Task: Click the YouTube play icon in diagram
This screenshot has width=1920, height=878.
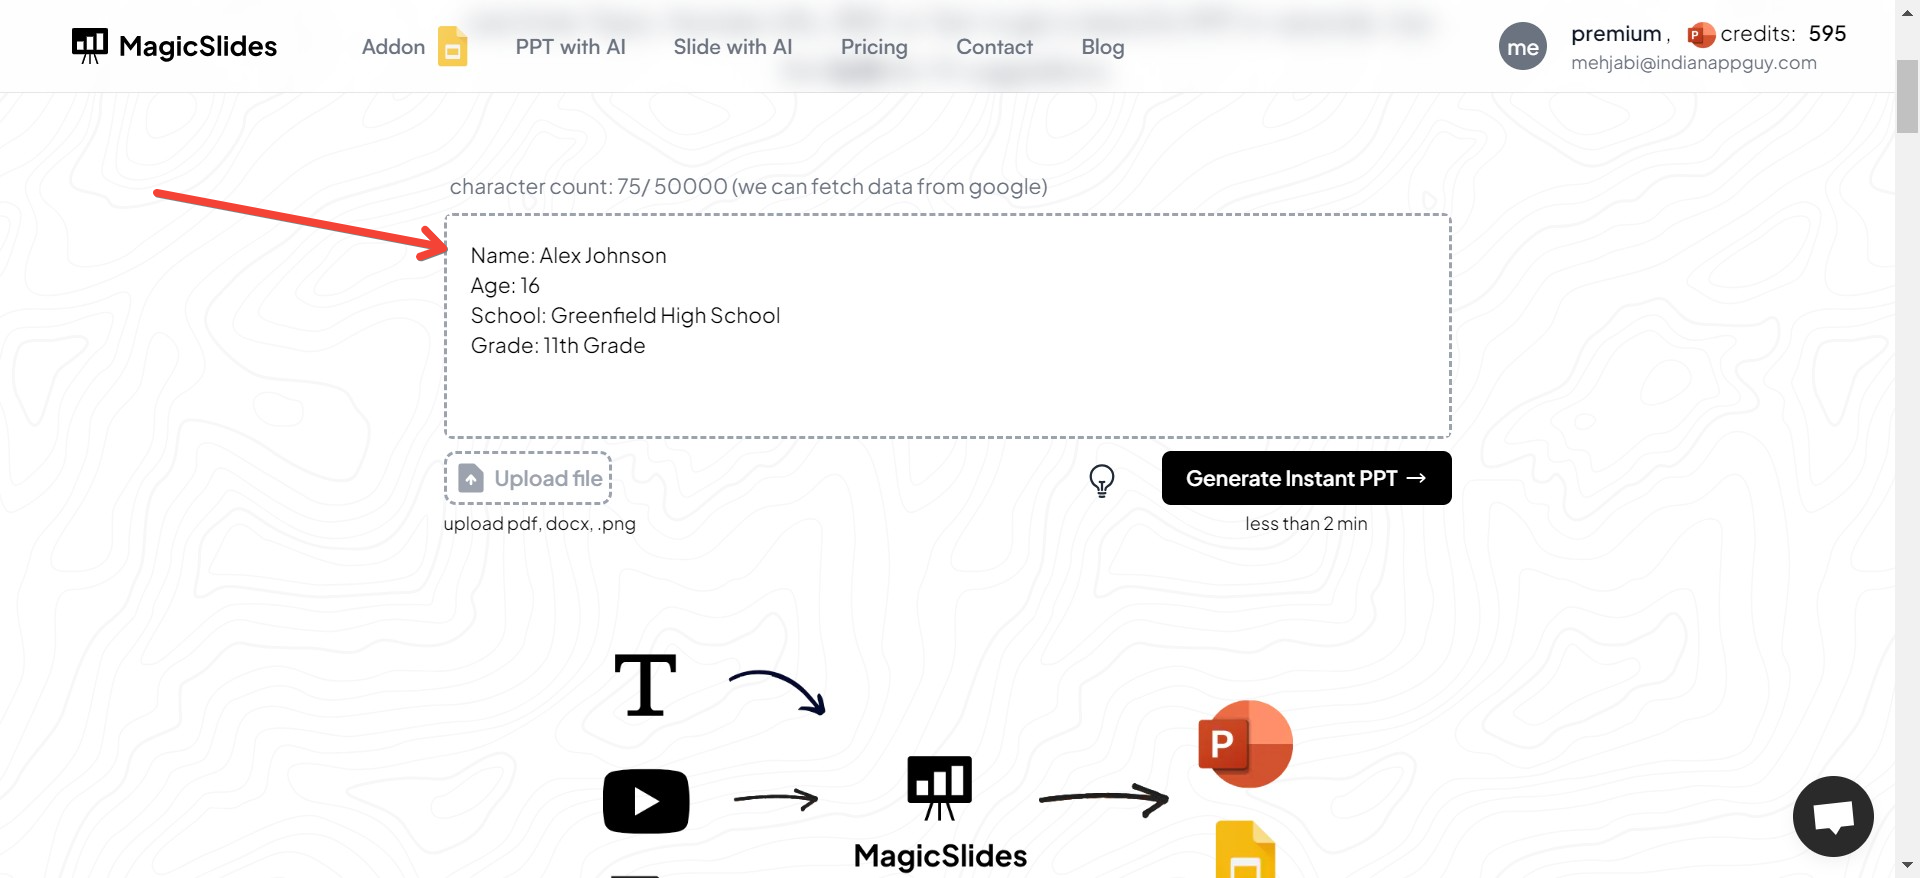Action: coord(646,801)
